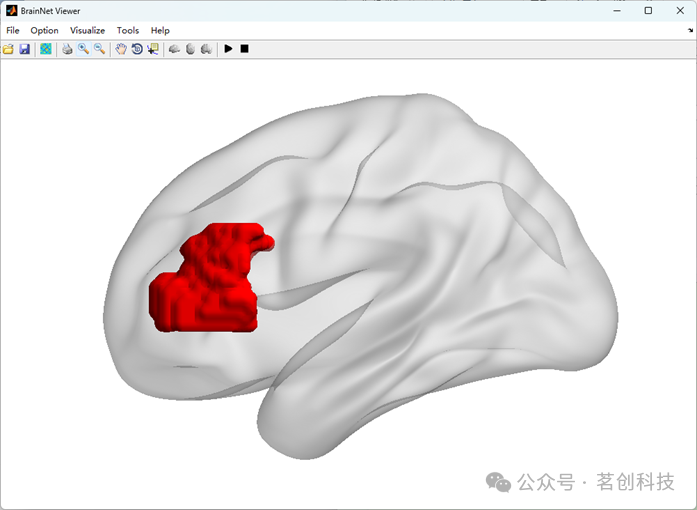Switch to axial brain view icon

point(190,49)
